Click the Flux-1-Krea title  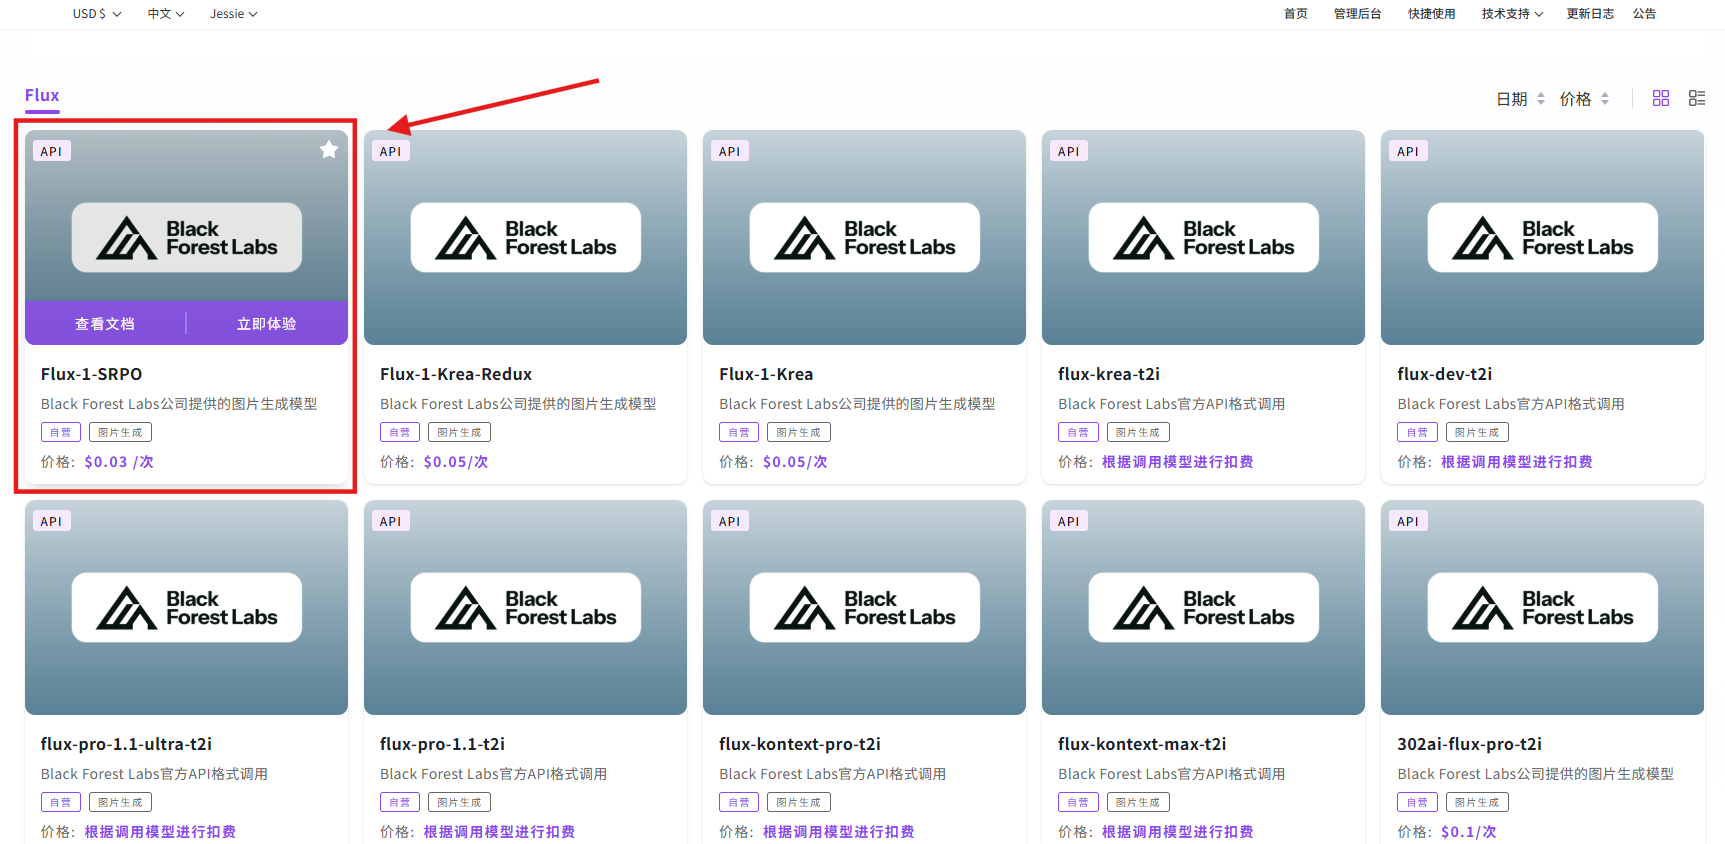(x=766, y=374)
